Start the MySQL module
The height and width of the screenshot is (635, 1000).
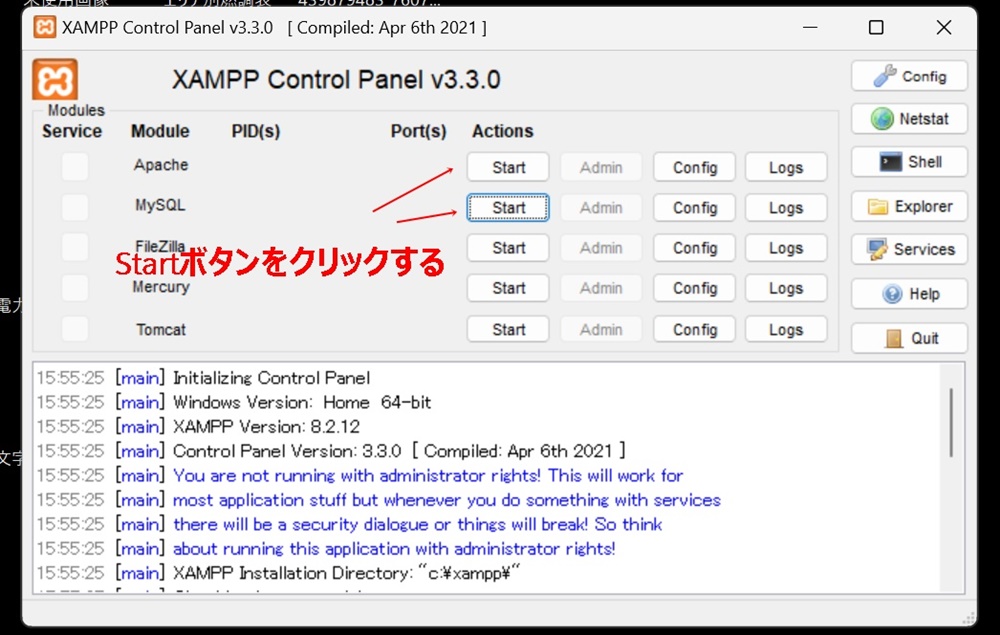tap(508, 208)
